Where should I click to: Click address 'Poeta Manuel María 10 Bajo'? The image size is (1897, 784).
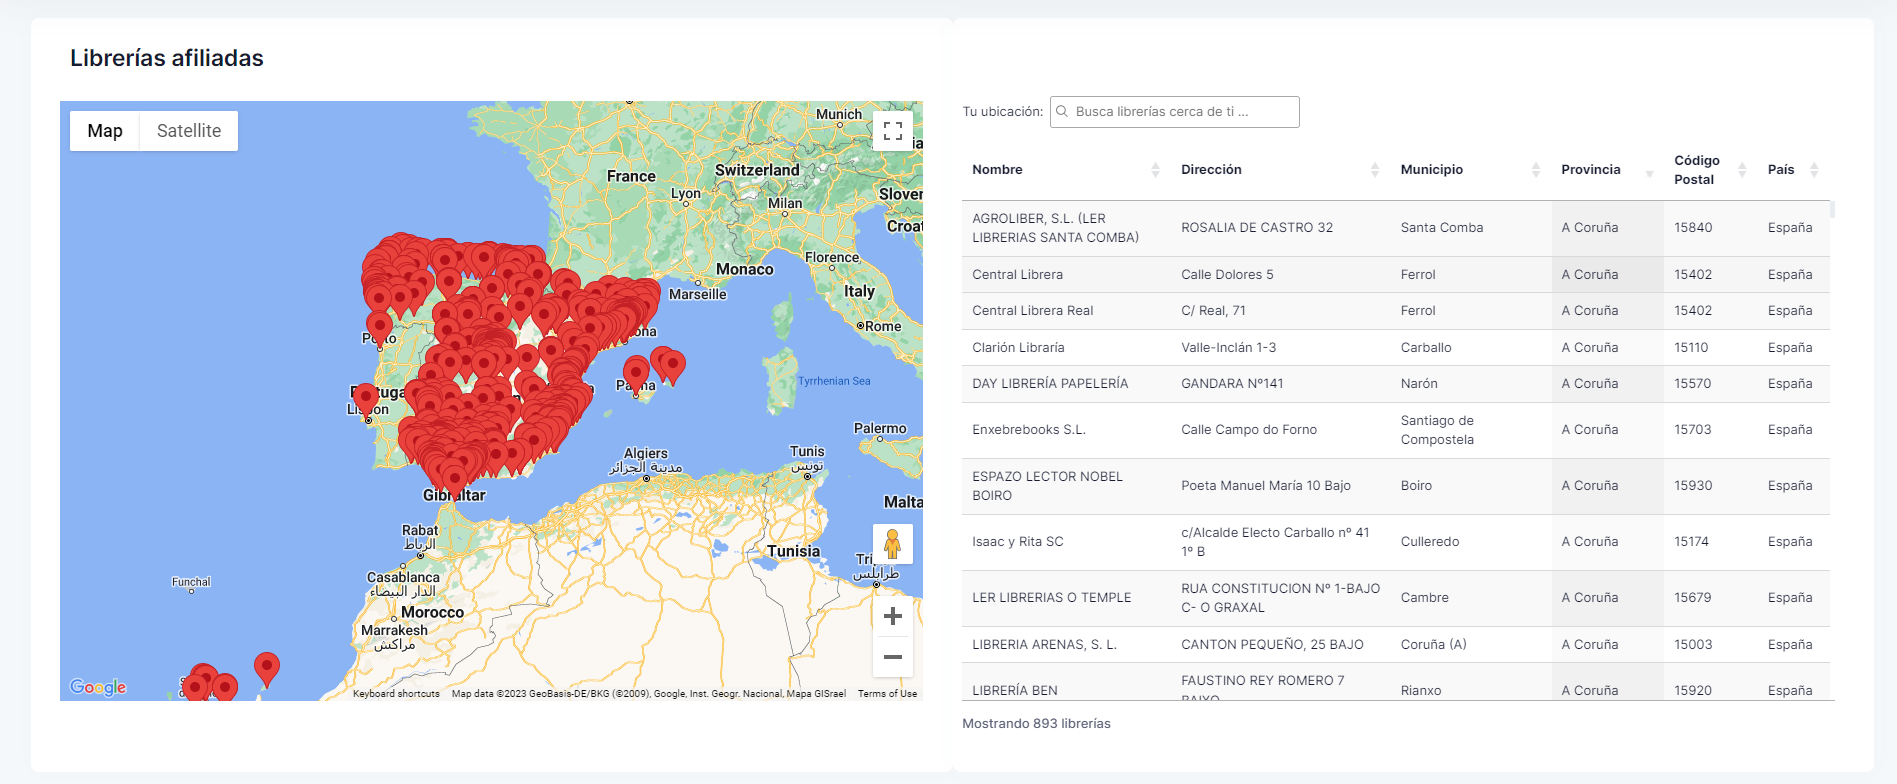pos(1266,486)
